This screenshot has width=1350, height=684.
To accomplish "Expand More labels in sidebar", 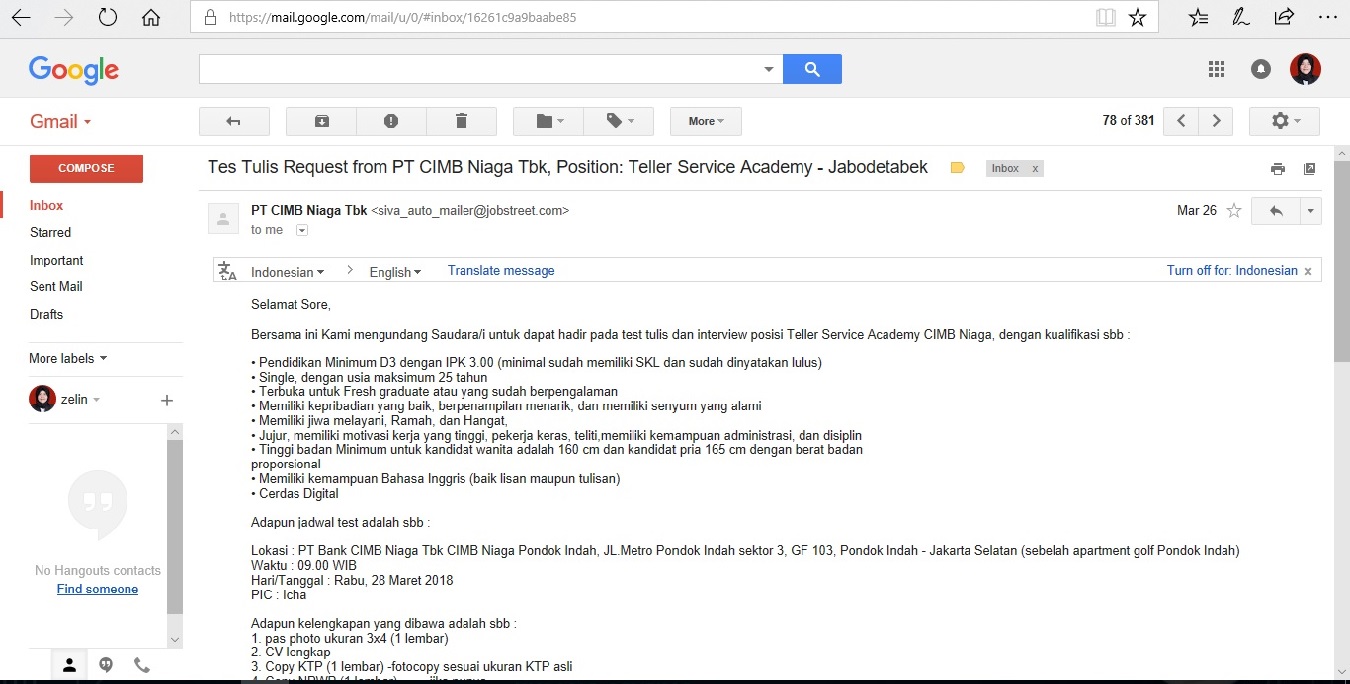I will tap(68, 358).
